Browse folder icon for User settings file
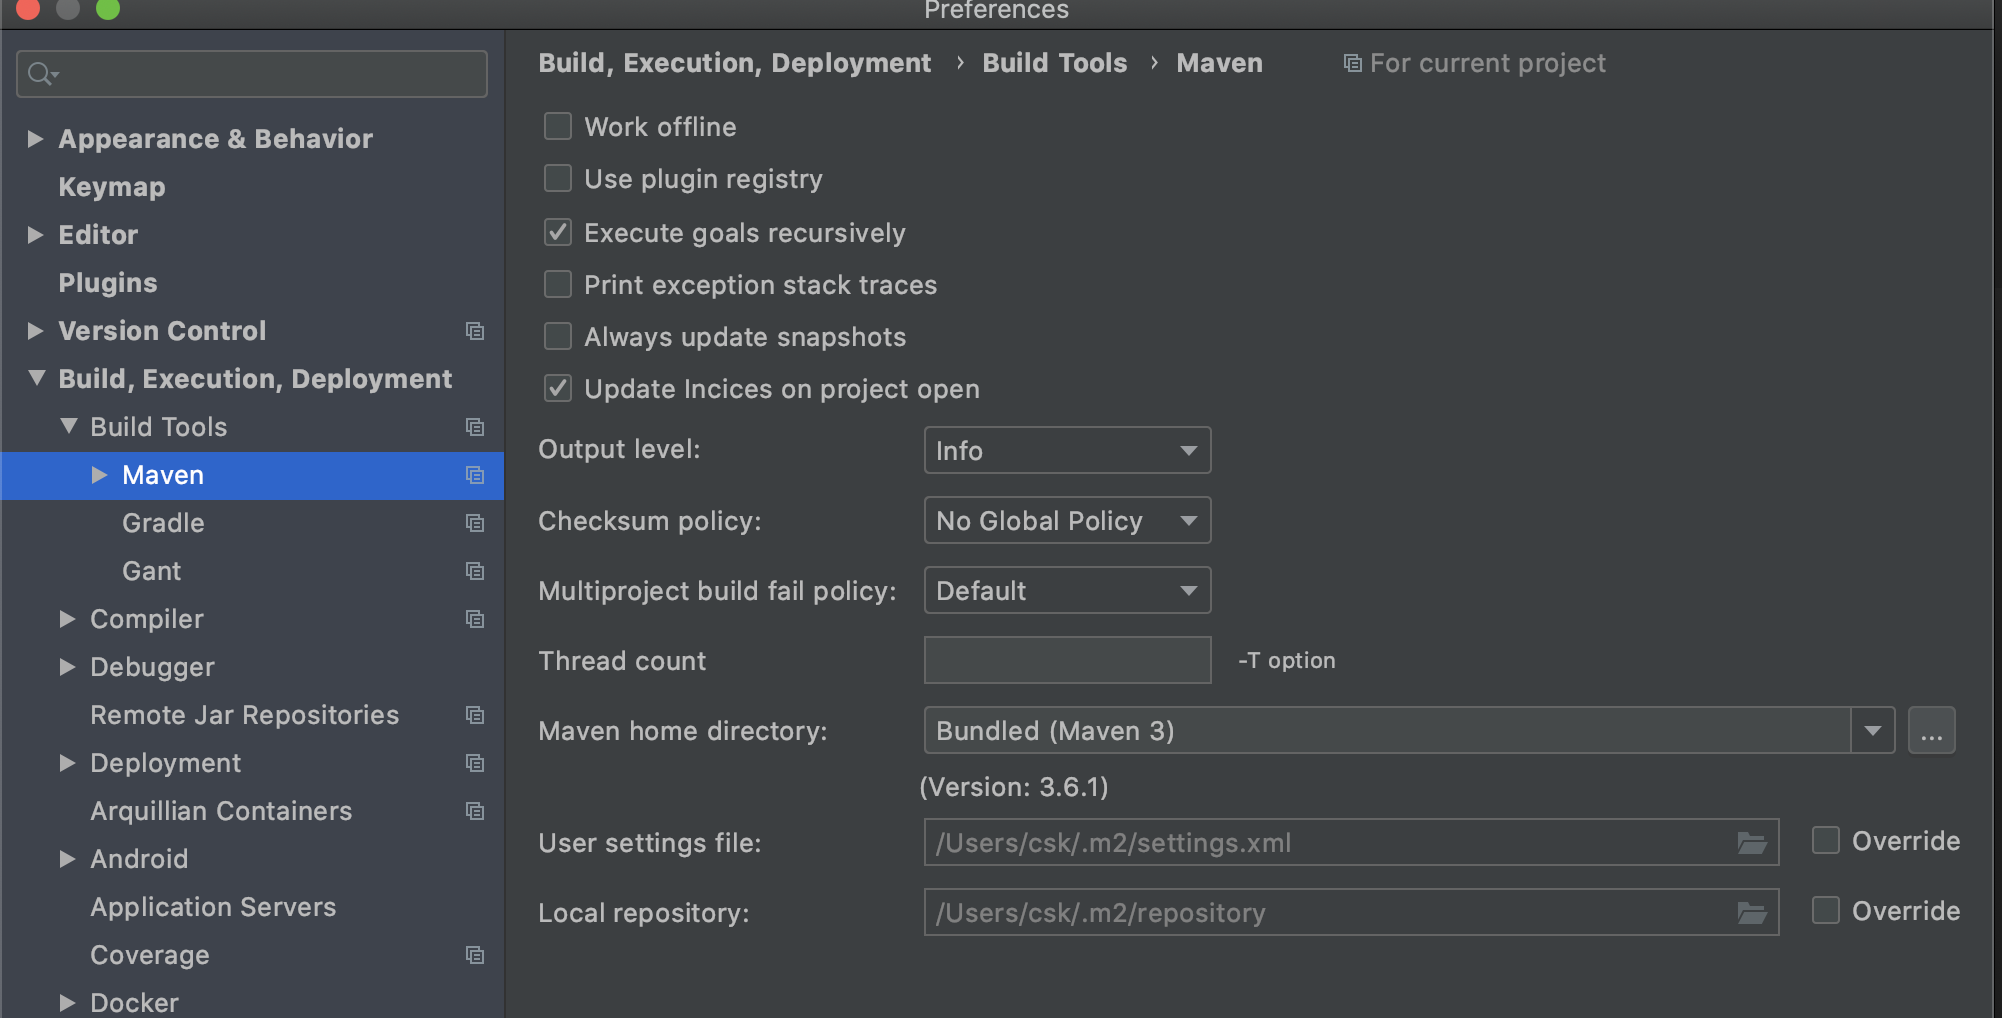The image size is (2002, 1018). coord(1752,843)
